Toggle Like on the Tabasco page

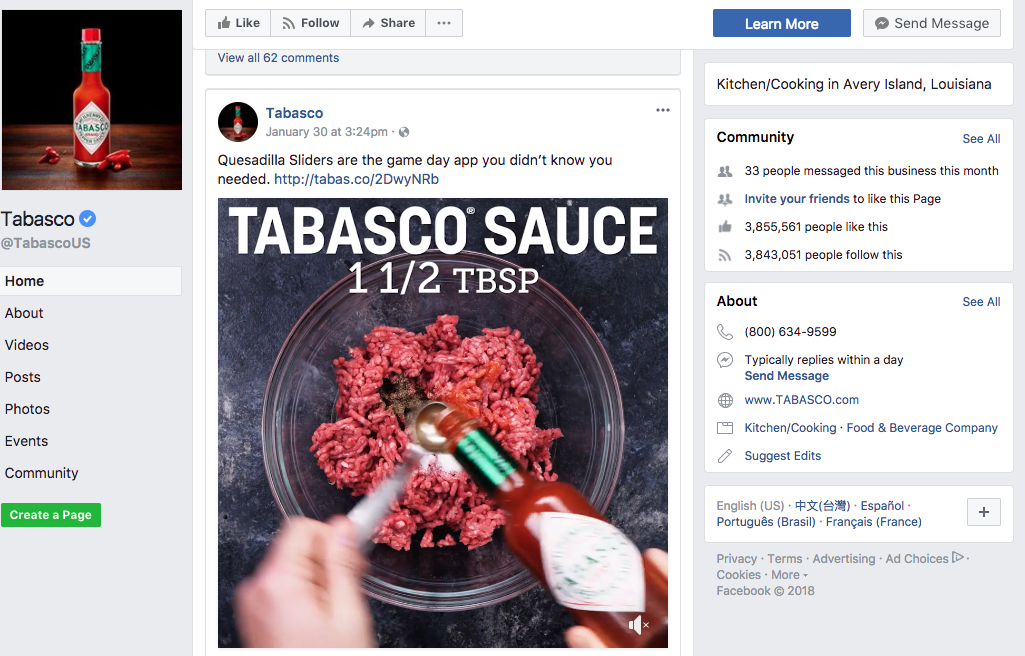tap(238, 23)
